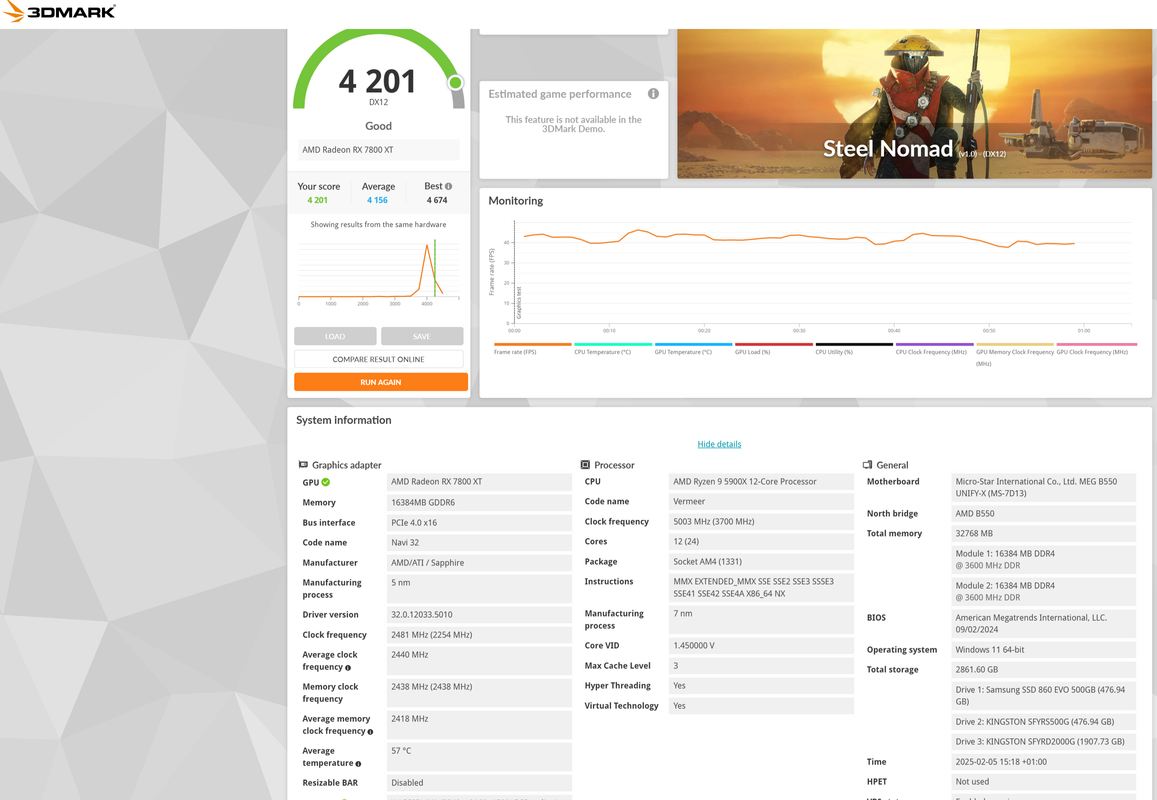Image resolution: width=1157 pixels, height=800 pixels.
Task: Select Motherboard value MEG B550 UNIFY-X
Action: 1043,488
